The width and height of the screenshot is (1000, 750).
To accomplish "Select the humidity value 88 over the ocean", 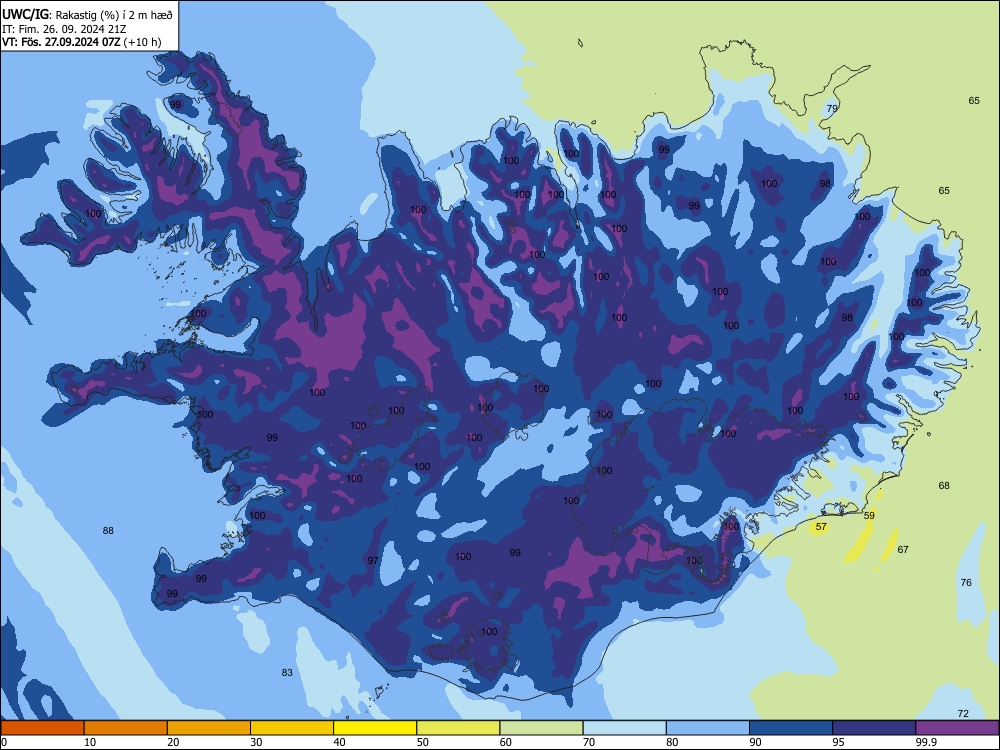I will coord(108,530).
